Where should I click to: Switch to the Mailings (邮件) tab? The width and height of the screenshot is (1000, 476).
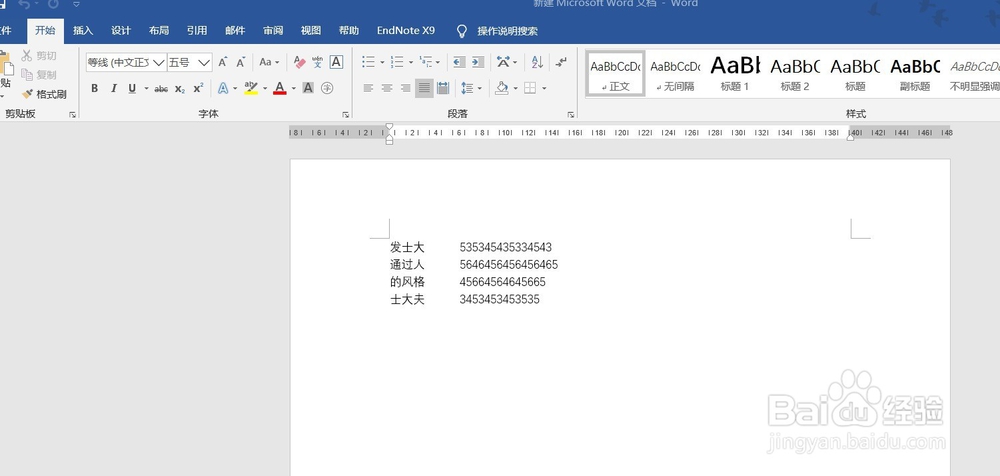point(235,31)
